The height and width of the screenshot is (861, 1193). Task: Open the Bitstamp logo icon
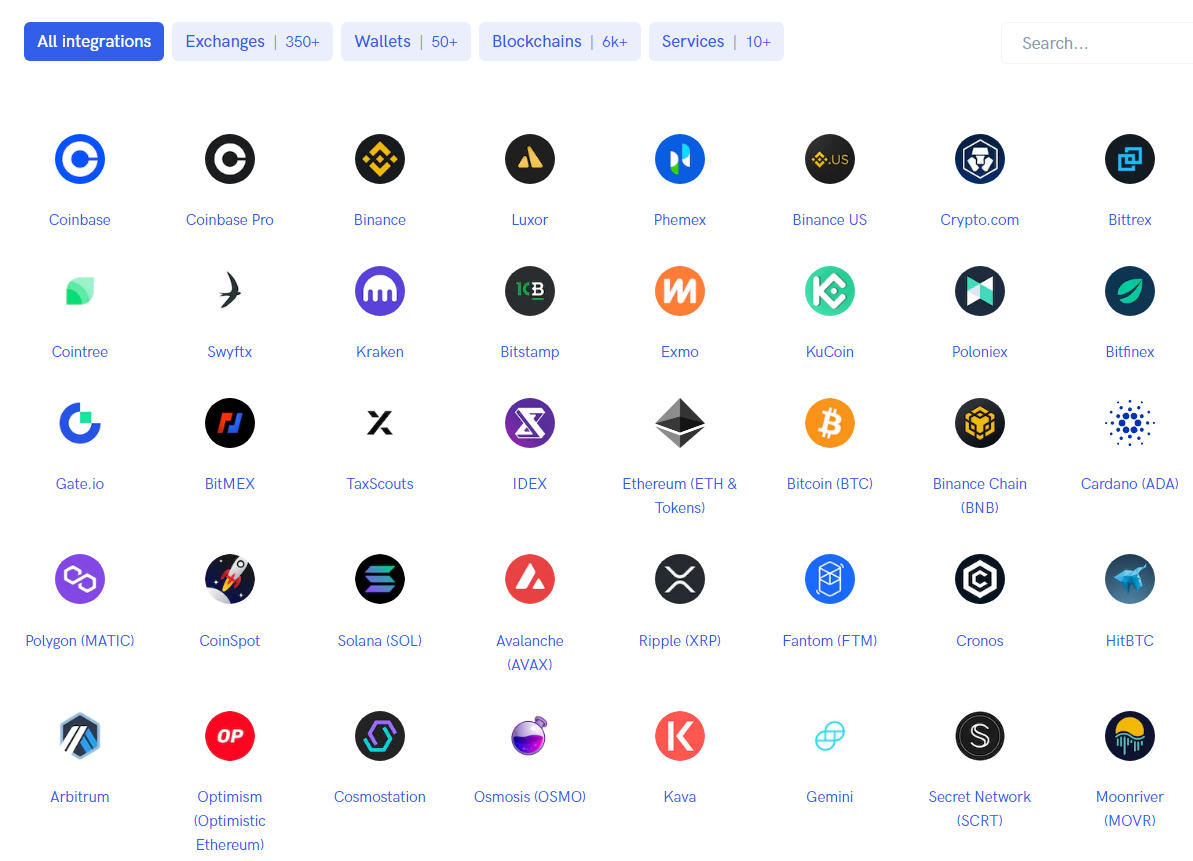click(x=530, y=291)
